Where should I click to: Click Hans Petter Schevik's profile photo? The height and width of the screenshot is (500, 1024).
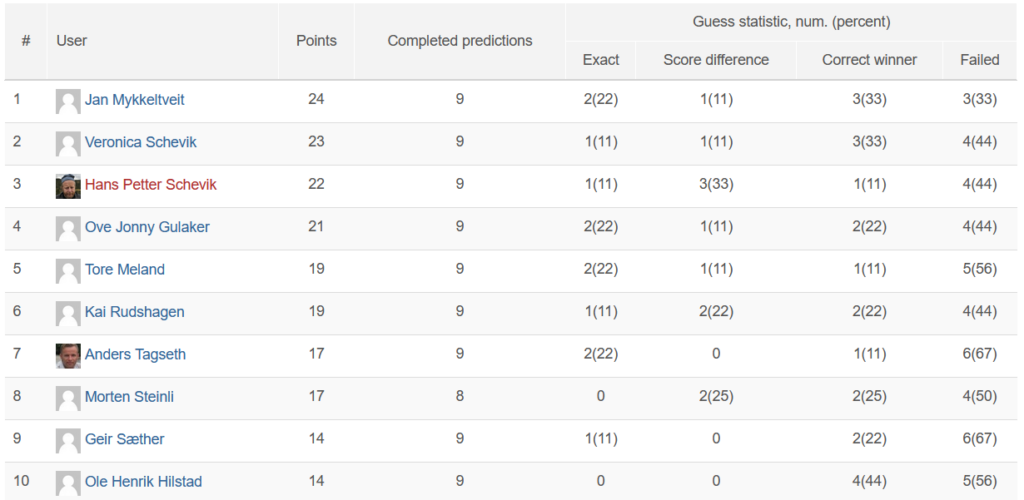[68, 186]
